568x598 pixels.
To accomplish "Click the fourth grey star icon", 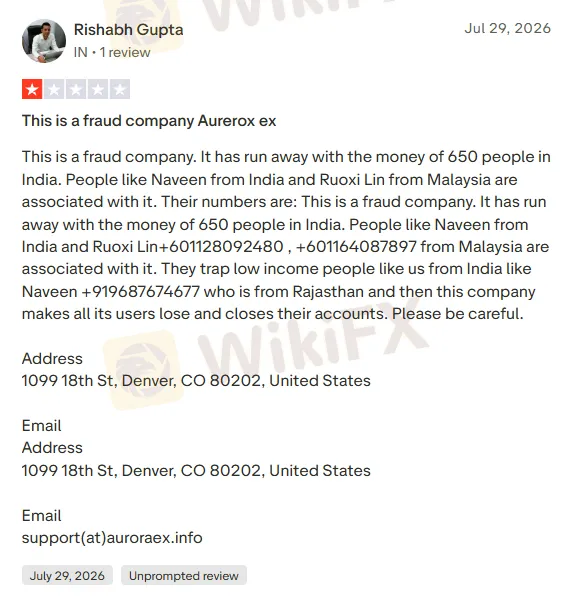I will point(98,89).
